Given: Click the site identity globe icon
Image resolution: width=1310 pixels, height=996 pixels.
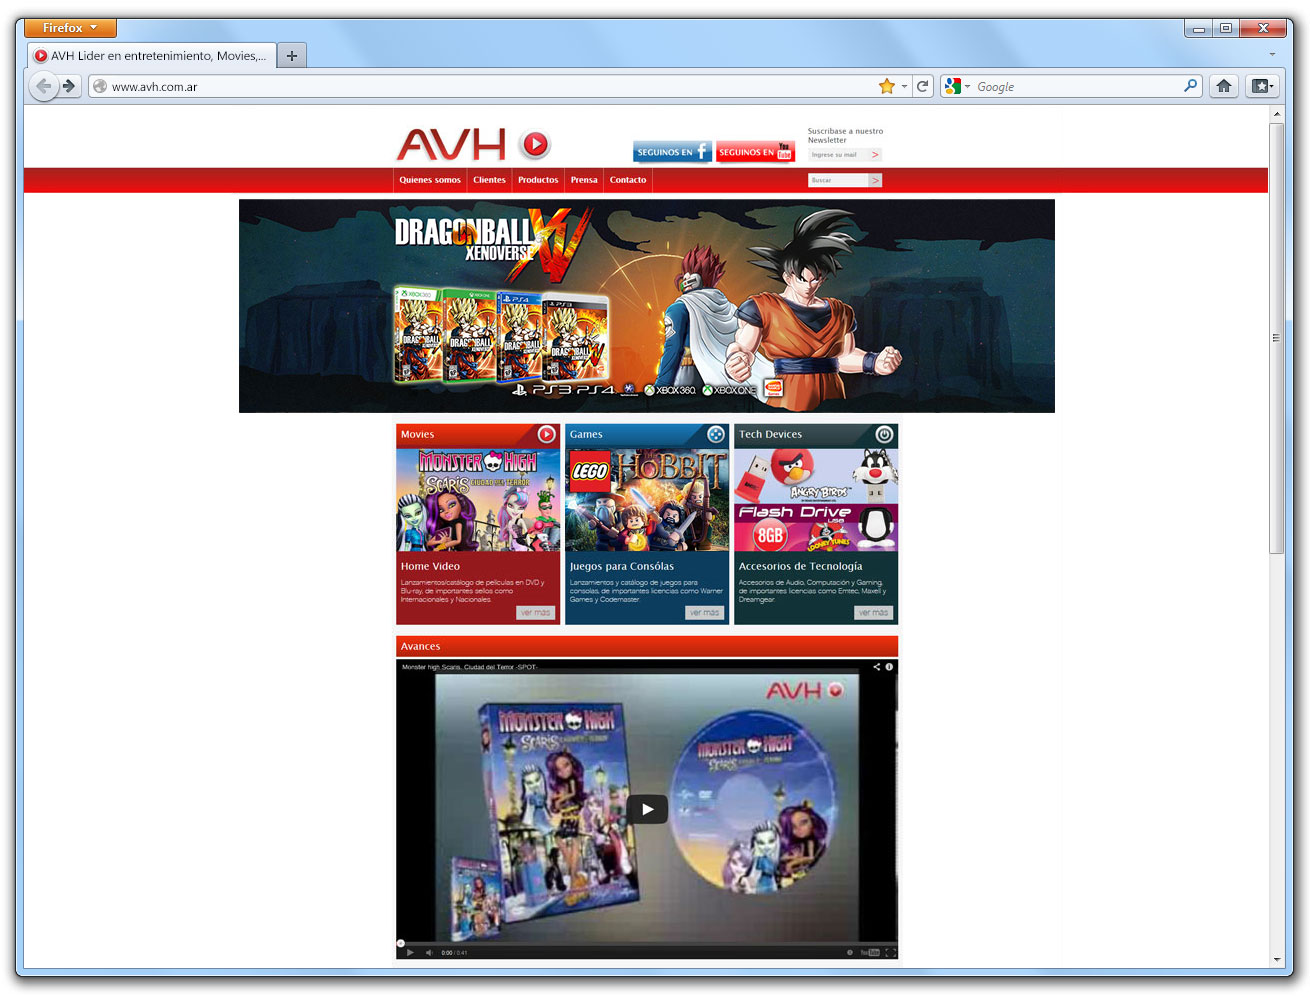Looking at the screenshot, I should click(99, 86).
